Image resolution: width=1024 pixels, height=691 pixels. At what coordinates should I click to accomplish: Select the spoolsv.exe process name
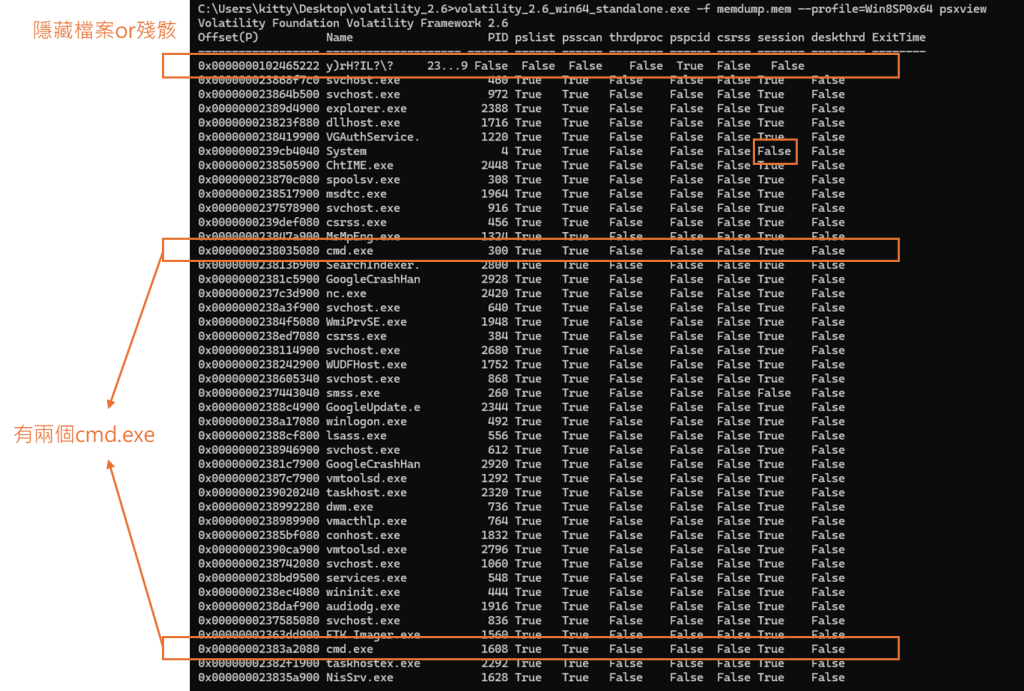(363, 180)
